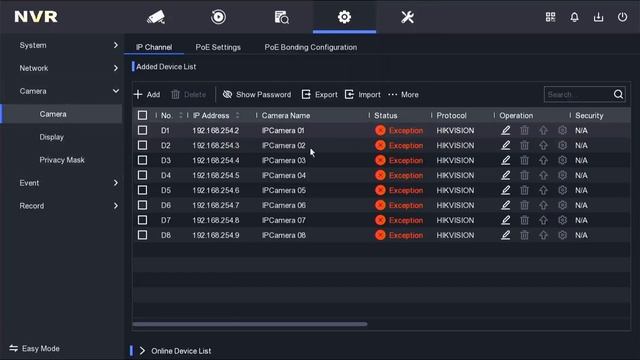Open the file search icon
640x360 pixels.
[x=281, y=17]
